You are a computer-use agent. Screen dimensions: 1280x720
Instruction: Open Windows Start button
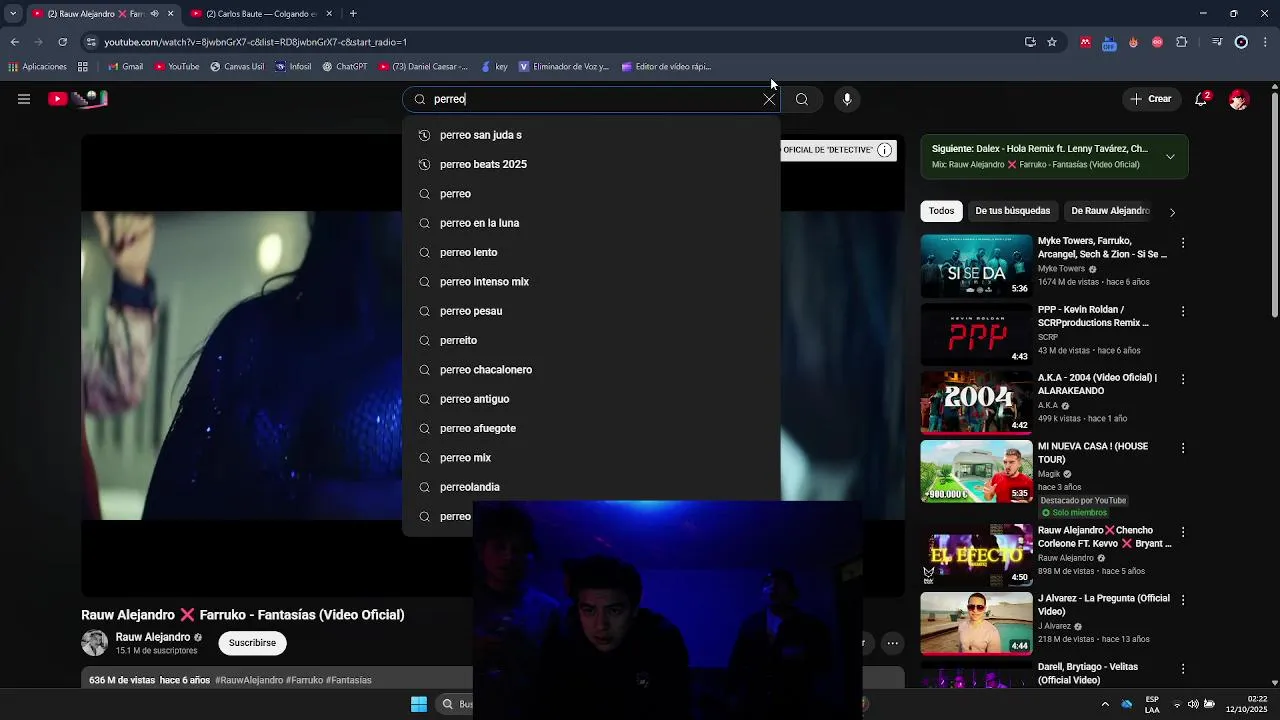click(x=419, y=704)
